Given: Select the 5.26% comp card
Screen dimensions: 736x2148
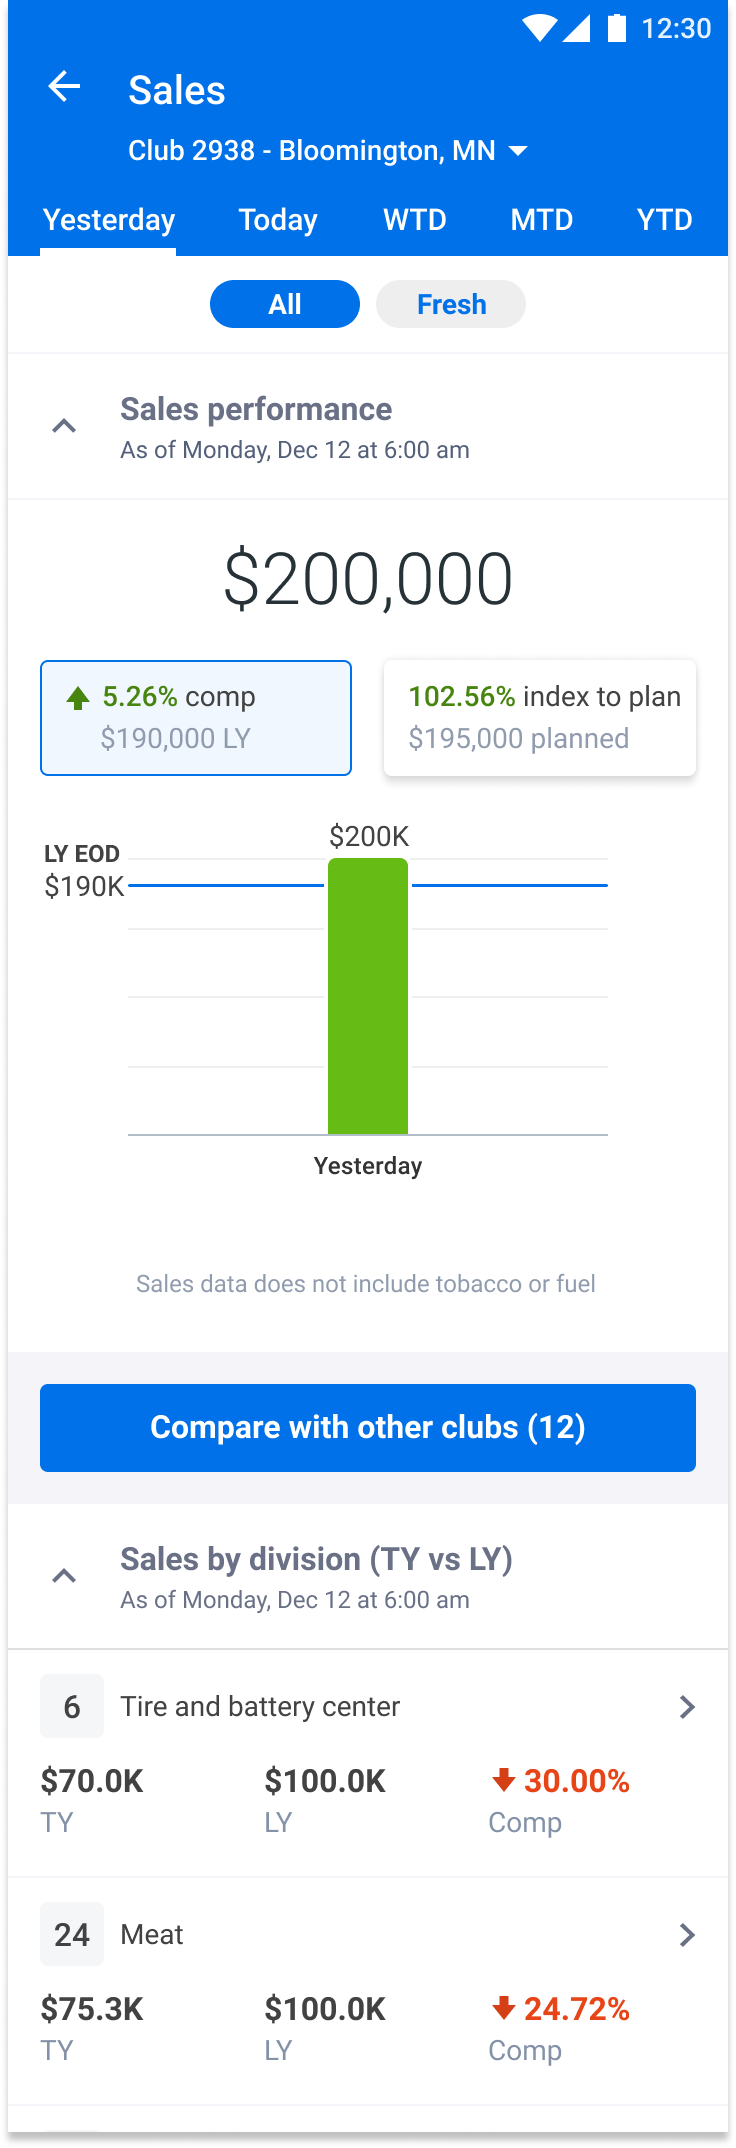Looking at the screenshot, I should click(x=196, y=717).
